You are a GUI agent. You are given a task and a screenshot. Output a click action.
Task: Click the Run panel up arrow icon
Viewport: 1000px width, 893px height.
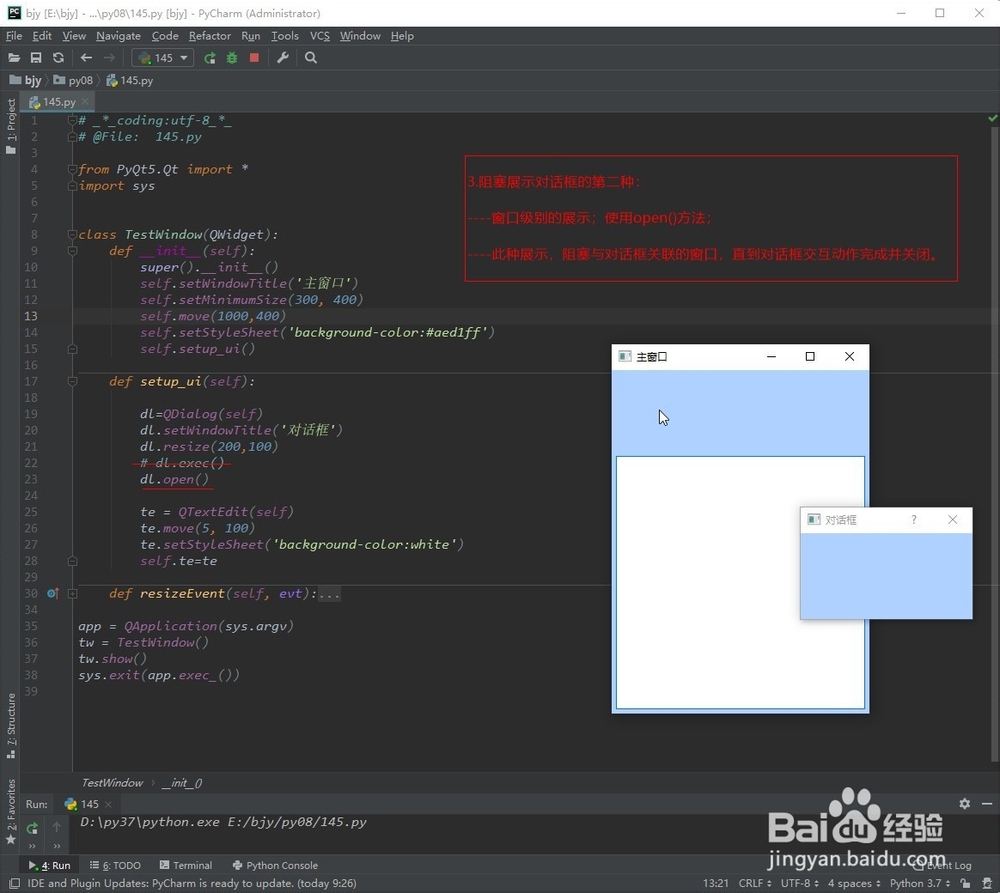pos(57,827)
